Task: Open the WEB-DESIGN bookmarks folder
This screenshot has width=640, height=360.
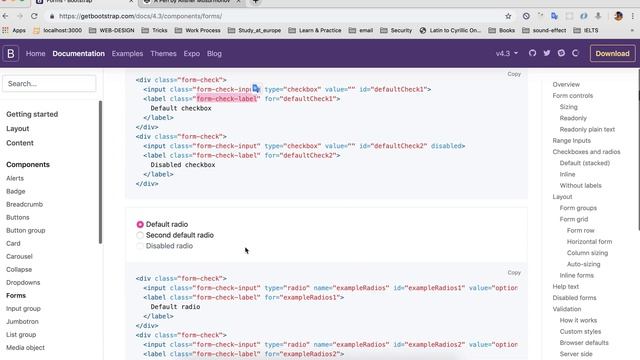Action: [x=111, y=30]
